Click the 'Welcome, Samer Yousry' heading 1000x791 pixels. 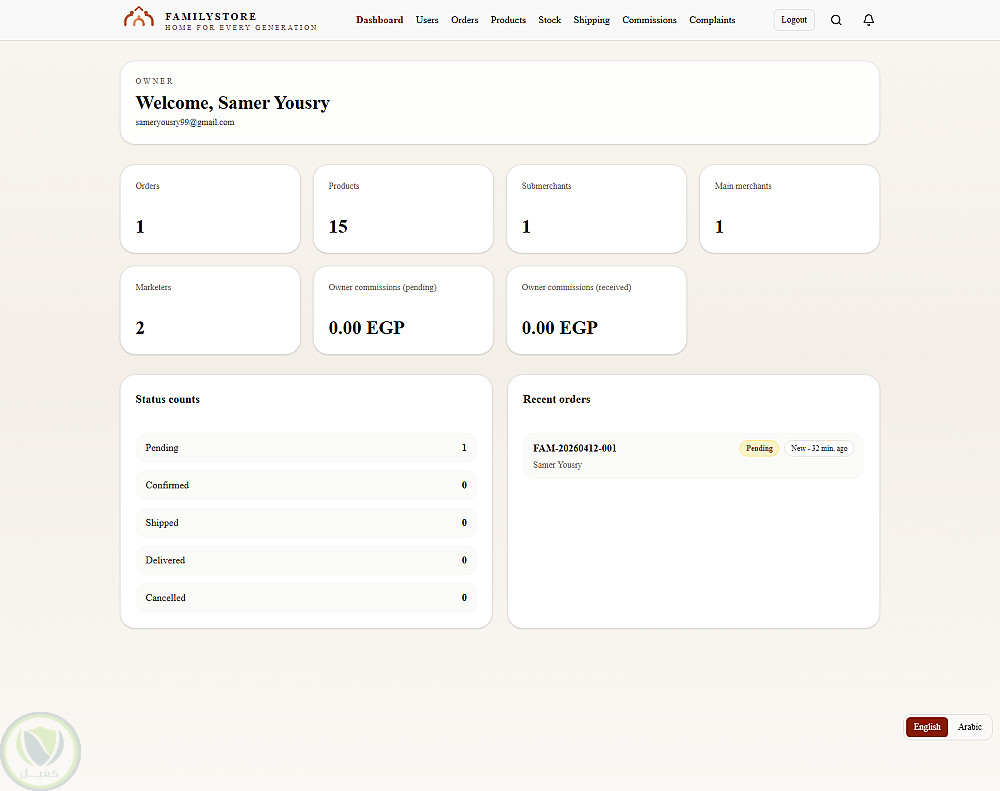point(233,103)
